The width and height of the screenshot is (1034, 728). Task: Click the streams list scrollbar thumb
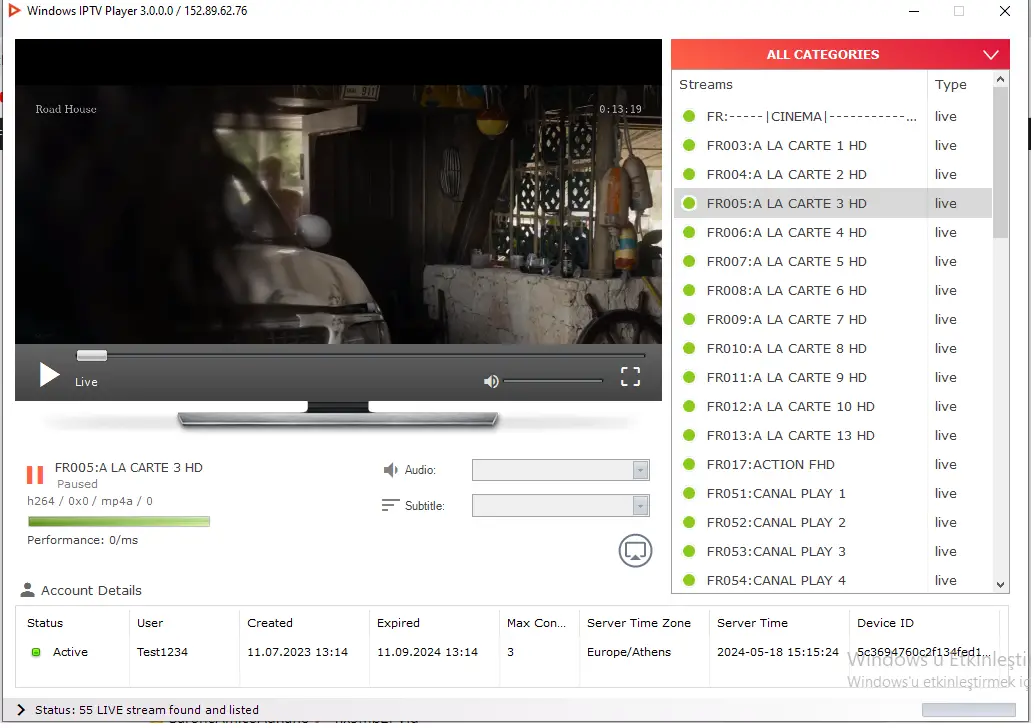point(1002,162)
